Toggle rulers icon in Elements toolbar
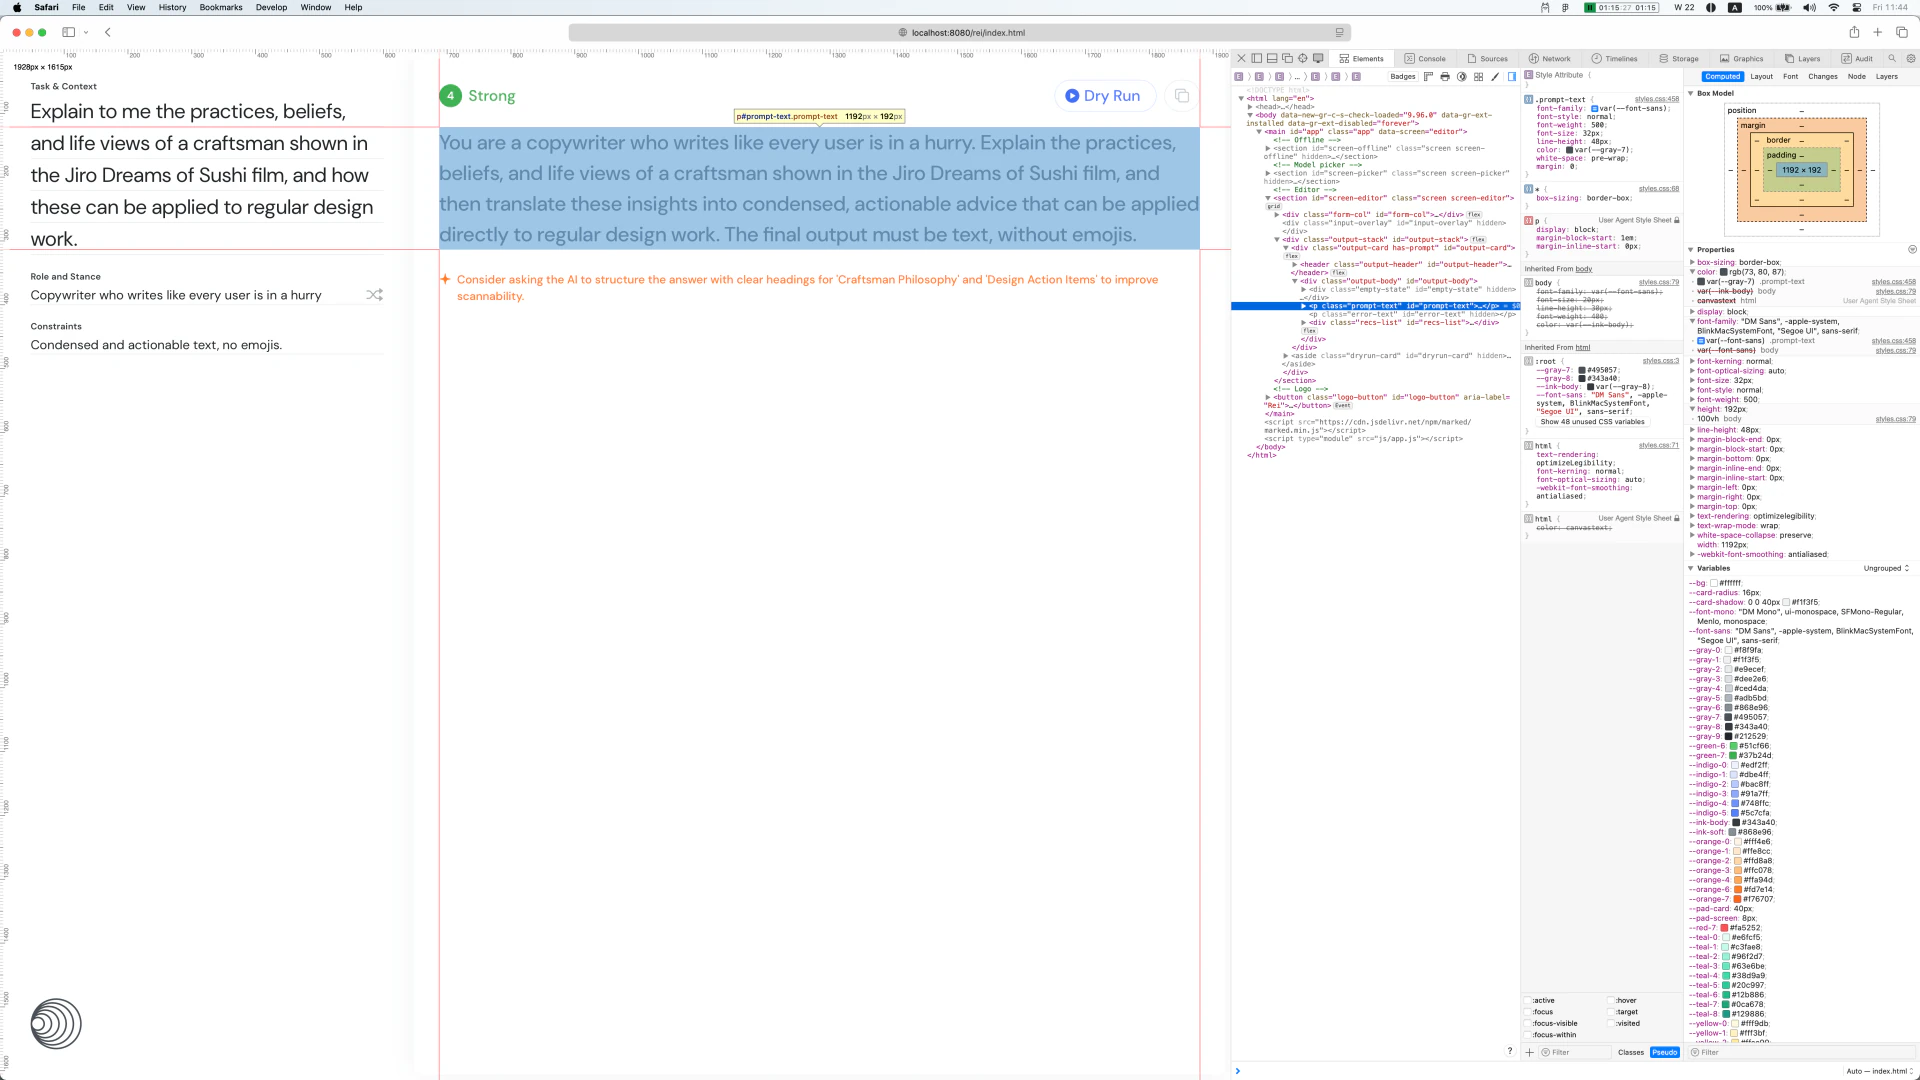The height and width of the screenshot is (1080, 1920). pyautogui.click(x=1428, y=77)
